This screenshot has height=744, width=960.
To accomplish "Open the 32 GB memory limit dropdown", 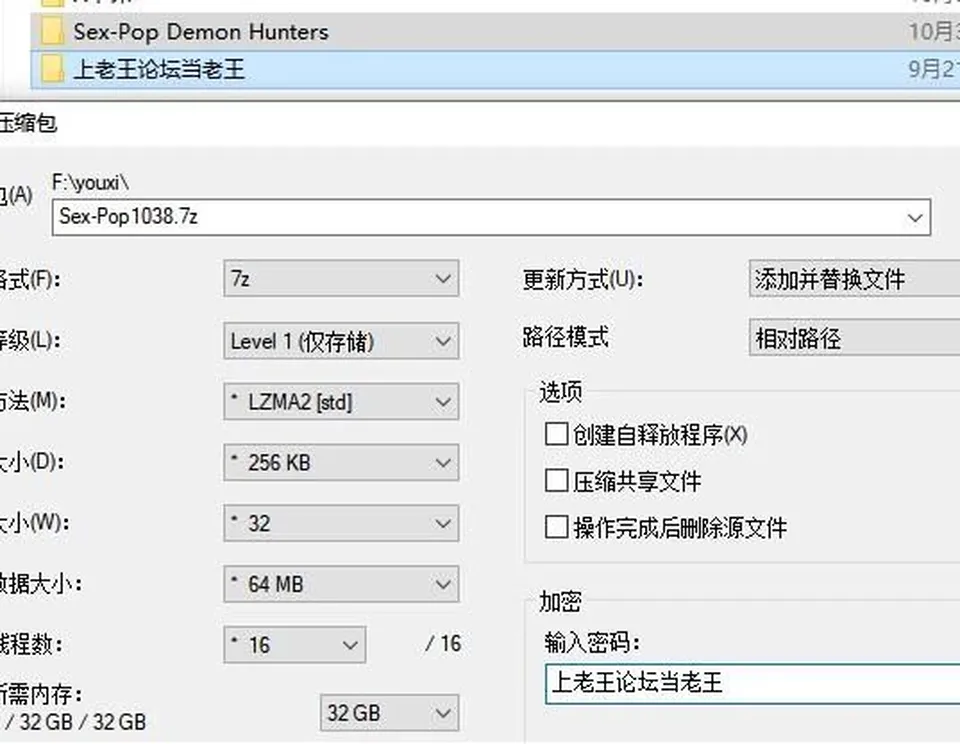I will [x=389, y=713].
